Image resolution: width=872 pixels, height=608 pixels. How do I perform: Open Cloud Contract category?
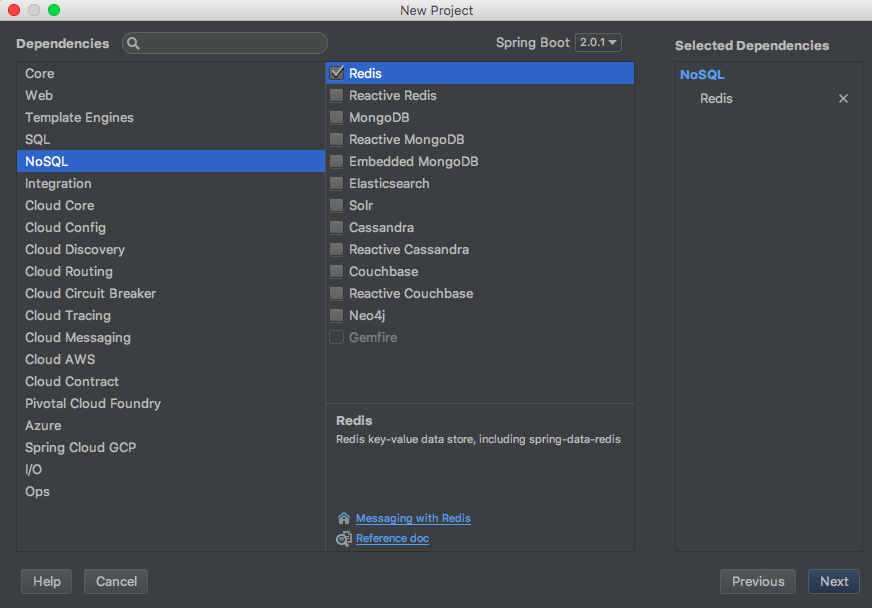pos(171,381)
